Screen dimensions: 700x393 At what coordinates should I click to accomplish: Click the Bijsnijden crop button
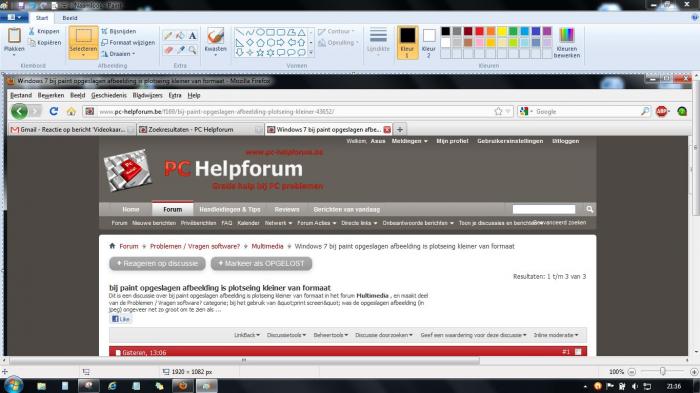[x=119, y=31]
